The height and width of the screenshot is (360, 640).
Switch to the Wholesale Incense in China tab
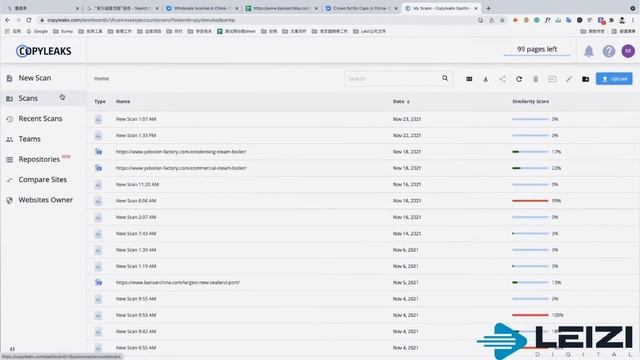coord(202,8)
